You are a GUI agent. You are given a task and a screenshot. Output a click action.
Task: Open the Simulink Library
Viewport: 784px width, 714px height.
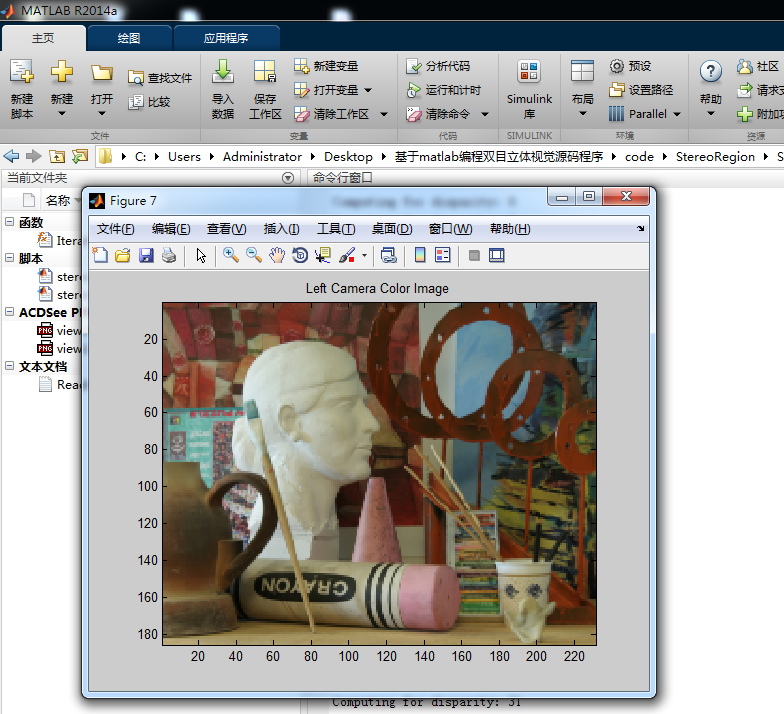529,89
